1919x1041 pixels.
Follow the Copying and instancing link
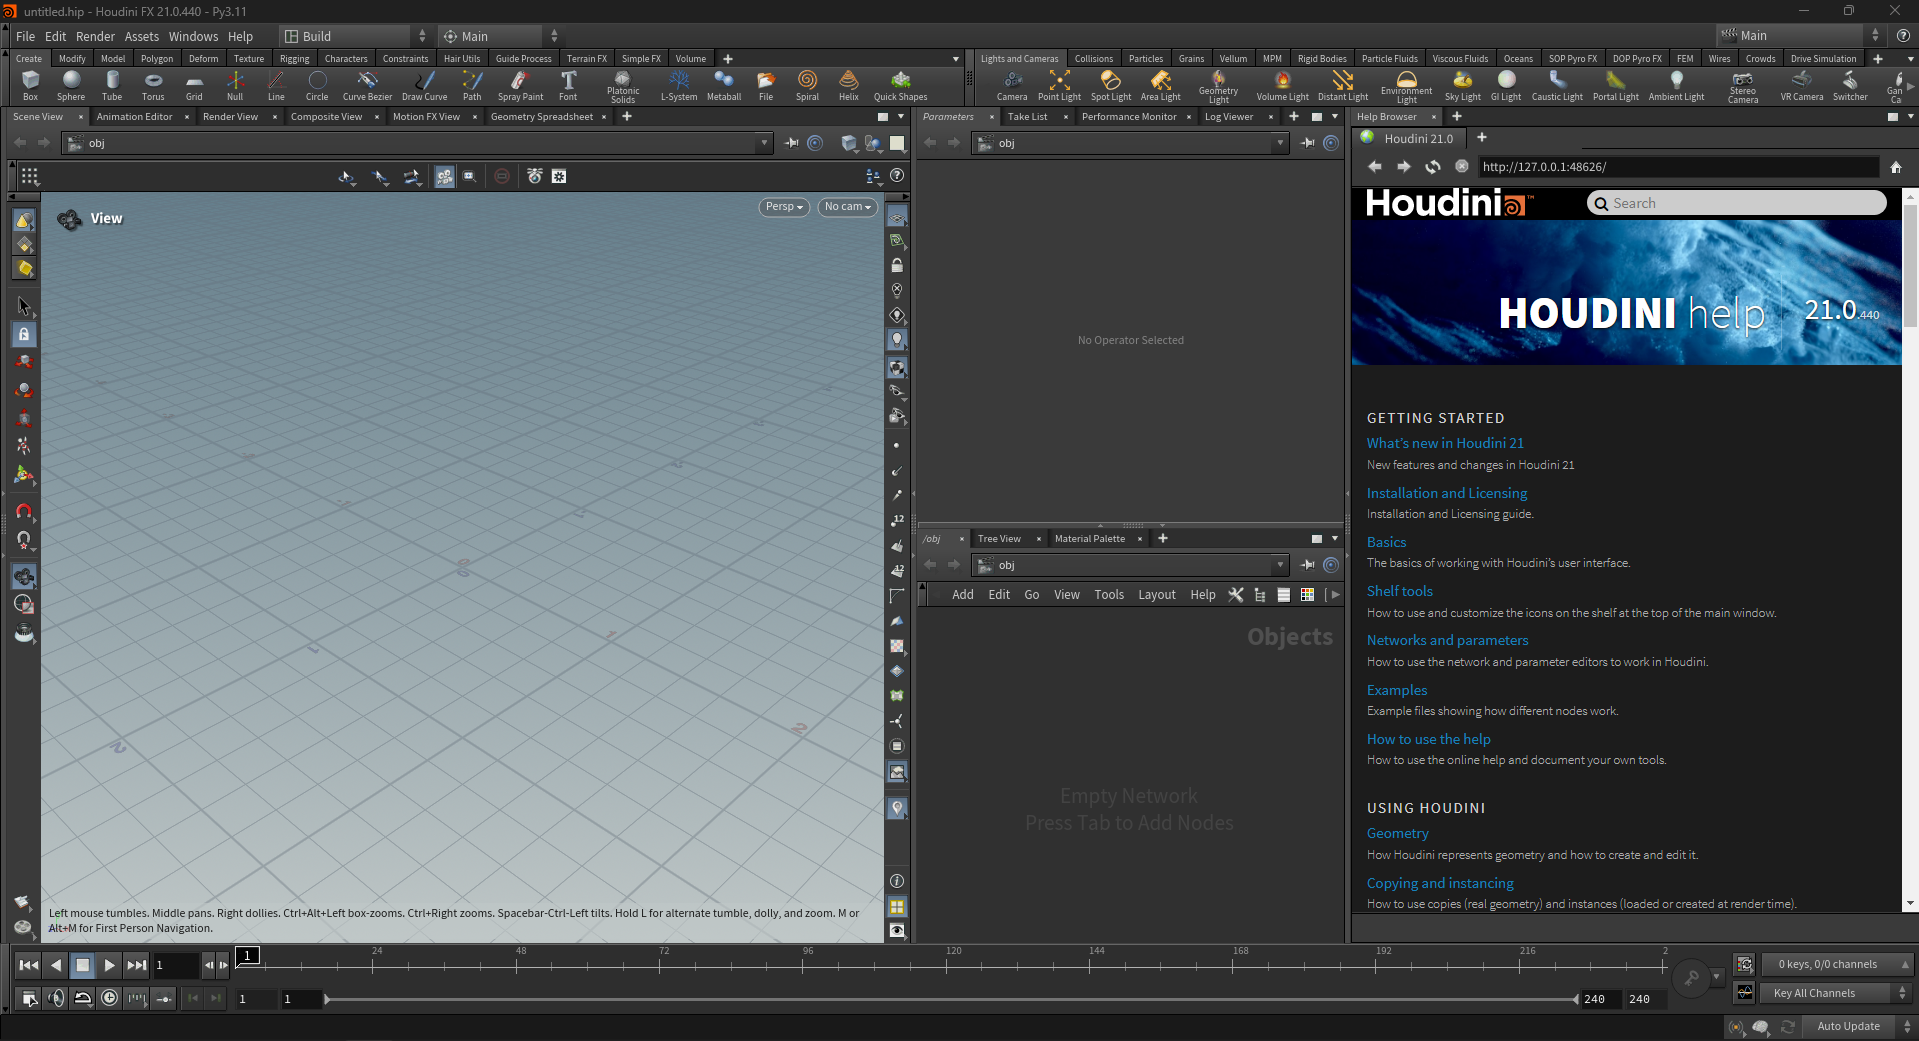coord(1440,883)
